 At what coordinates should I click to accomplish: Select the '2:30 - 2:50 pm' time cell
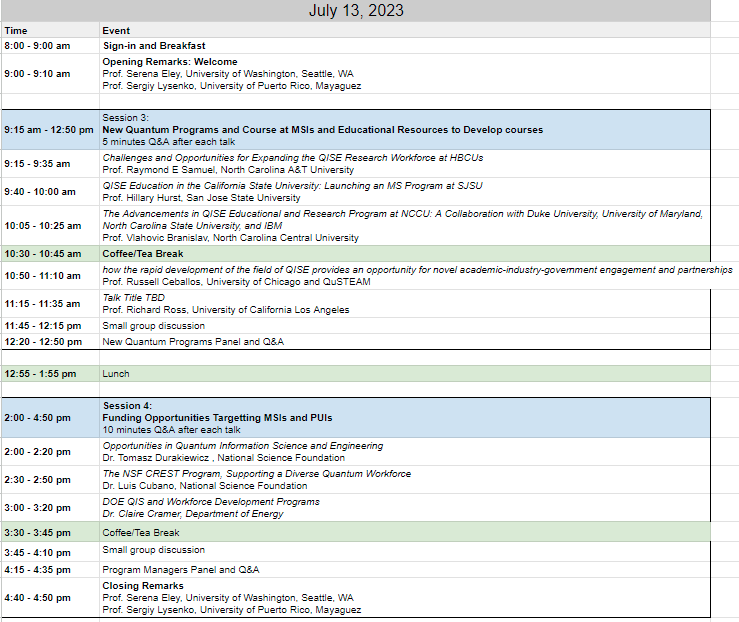click(50, 480)
